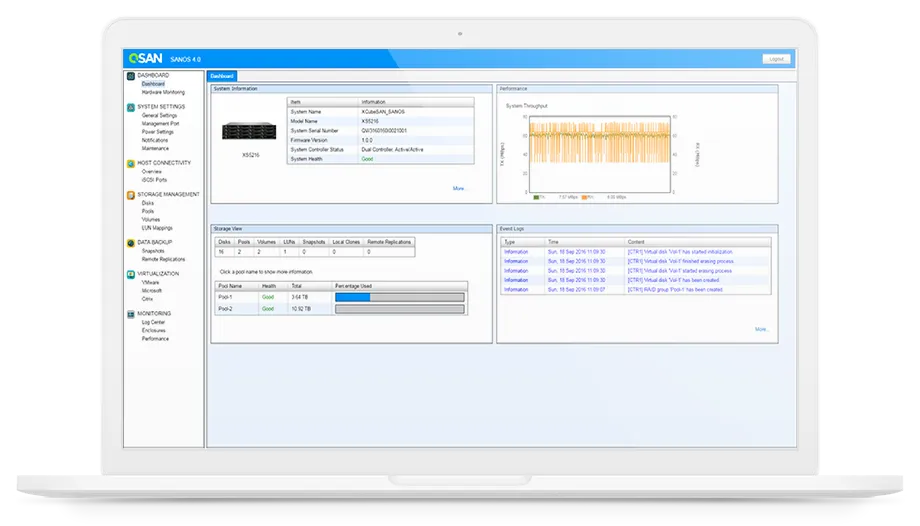
Task: Open LUN Mappings under Storage Management
Action: (157, 227)
